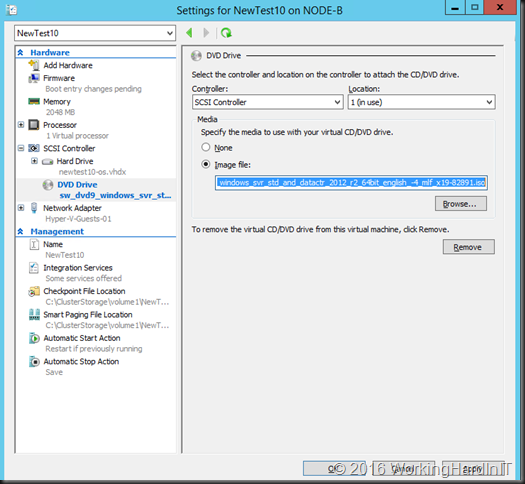The height and width of the screenshot is (484, 525).
Task: Select Firmware in the hardware tree
Action: (59, 78)
